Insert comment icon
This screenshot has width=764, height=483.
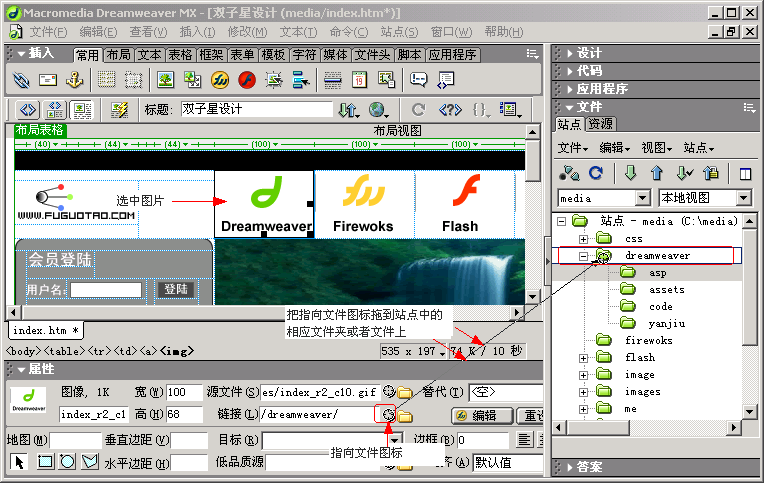point(419,79)
